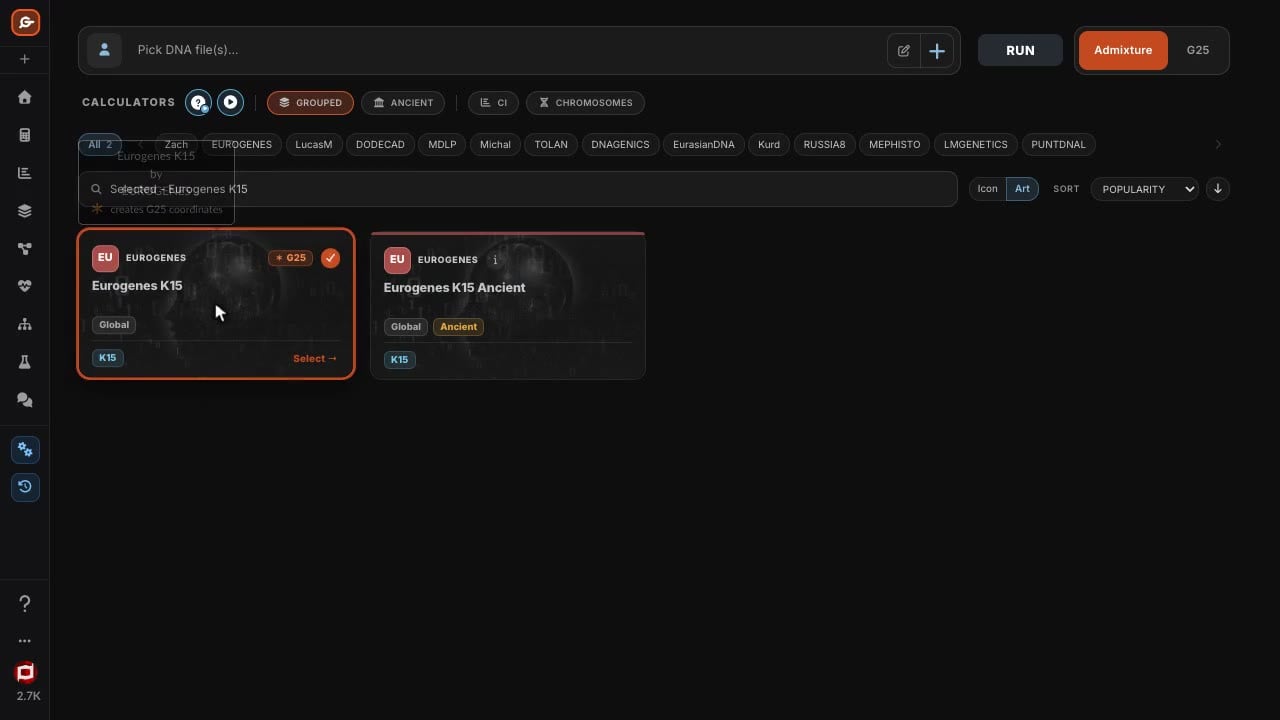Click the question mark help icon in sidebar

(25, 603)
